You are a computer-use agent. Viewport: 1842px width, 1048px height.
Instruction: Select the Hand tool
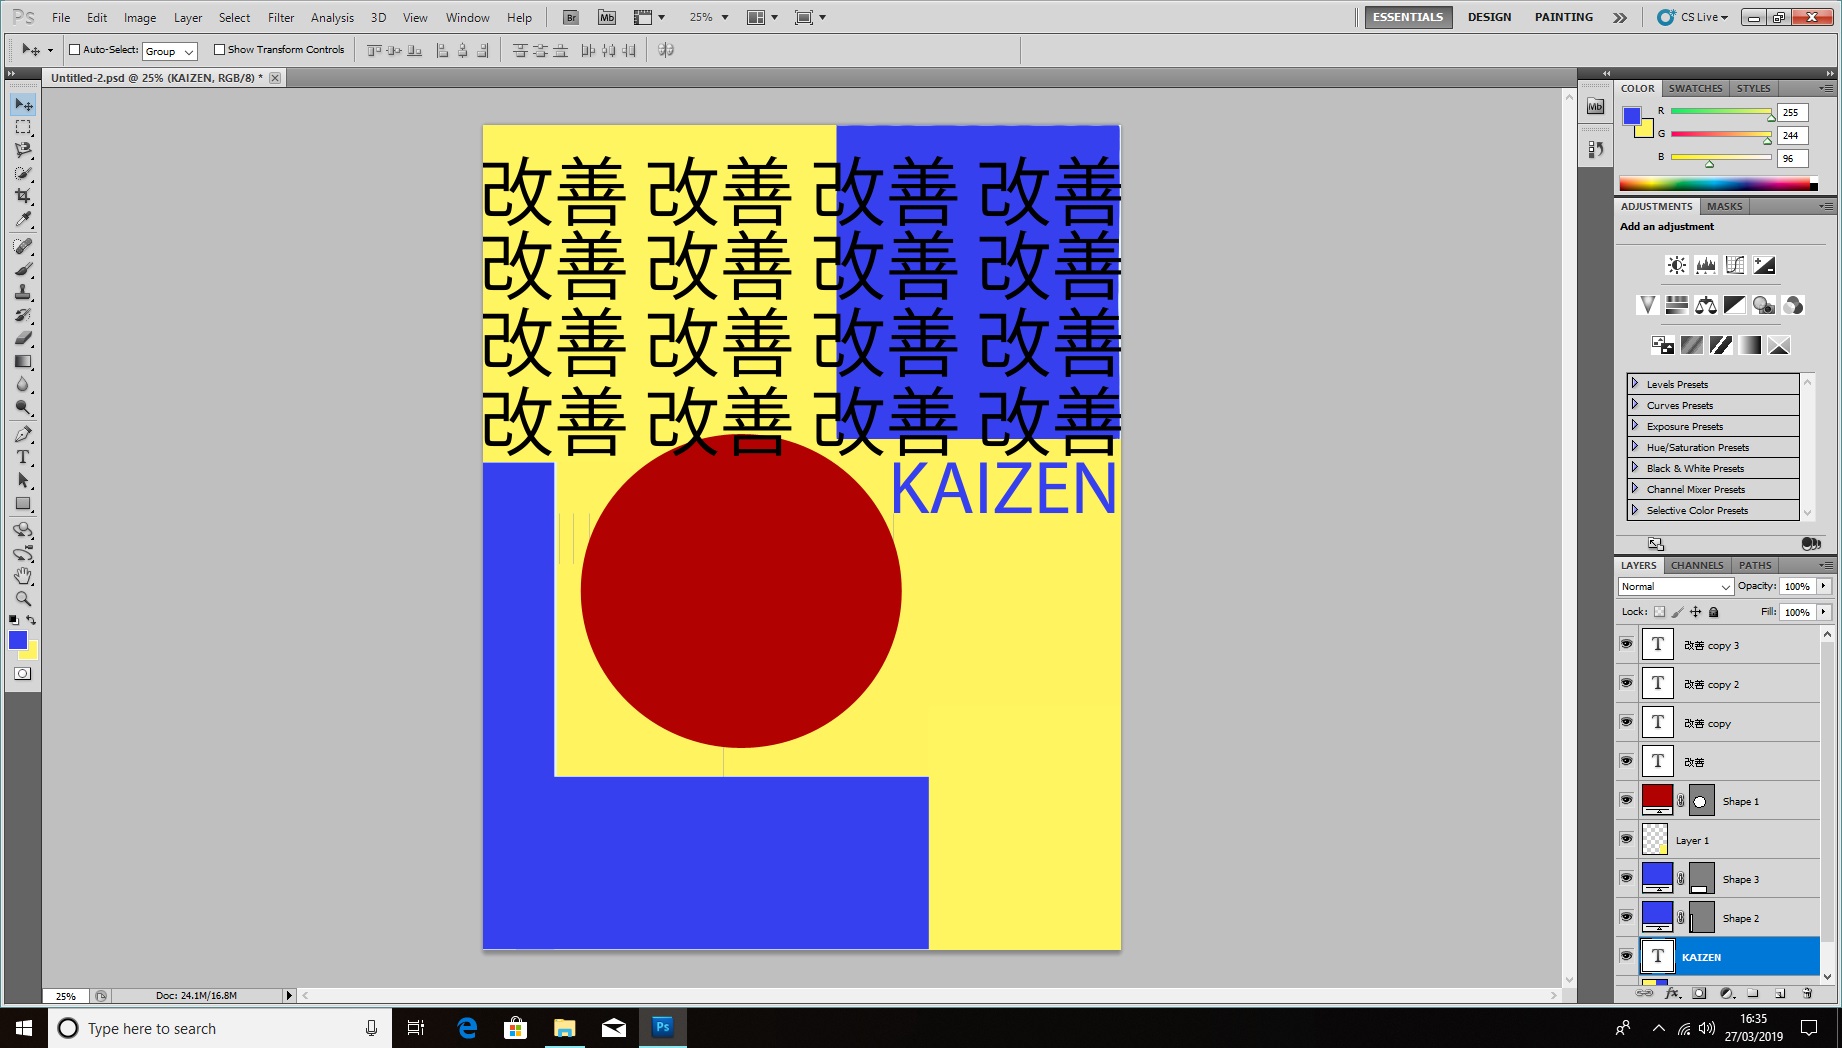pos(23,576)
